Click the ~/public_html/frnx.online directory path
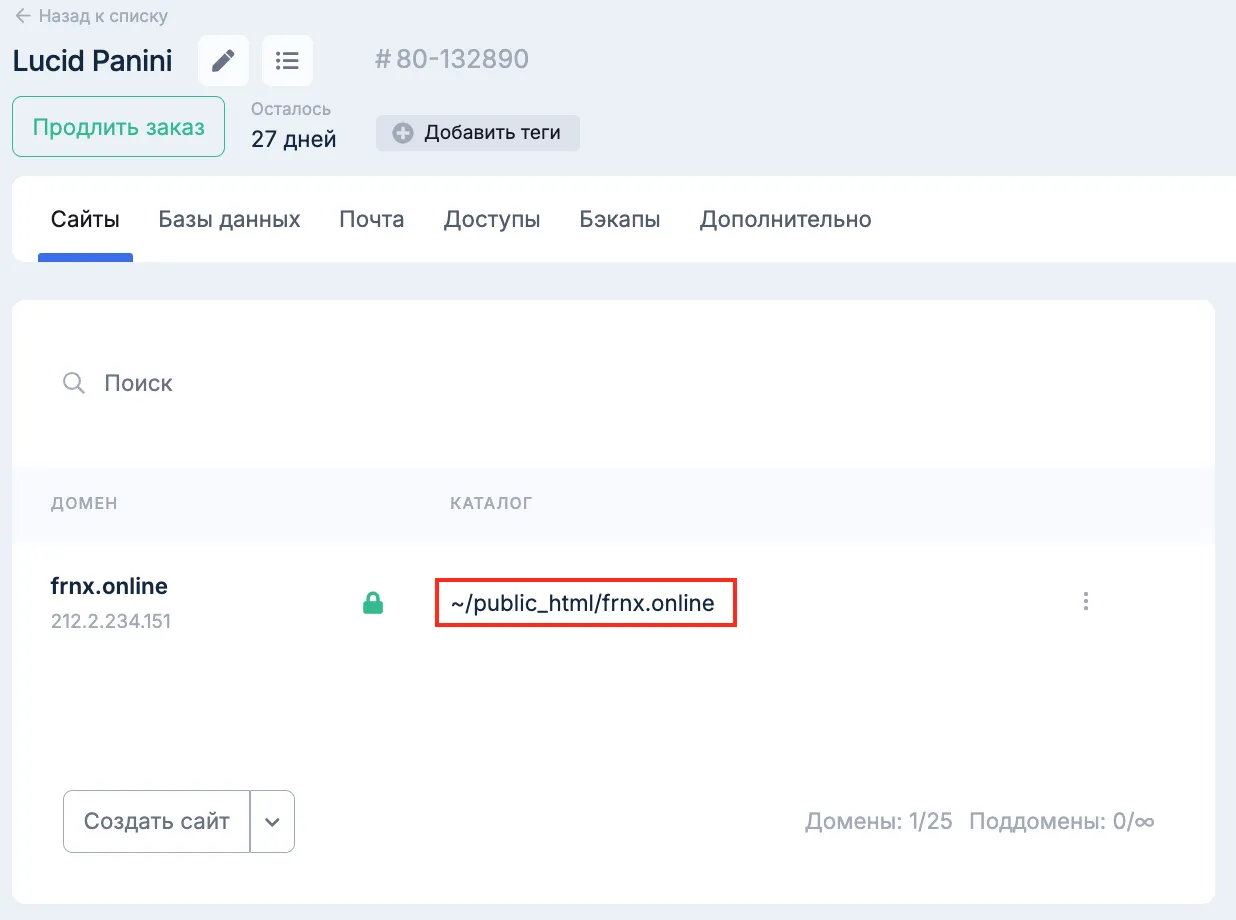Image resolution: width=1236 pixels, height=920 pixels. tap(583, 603)
